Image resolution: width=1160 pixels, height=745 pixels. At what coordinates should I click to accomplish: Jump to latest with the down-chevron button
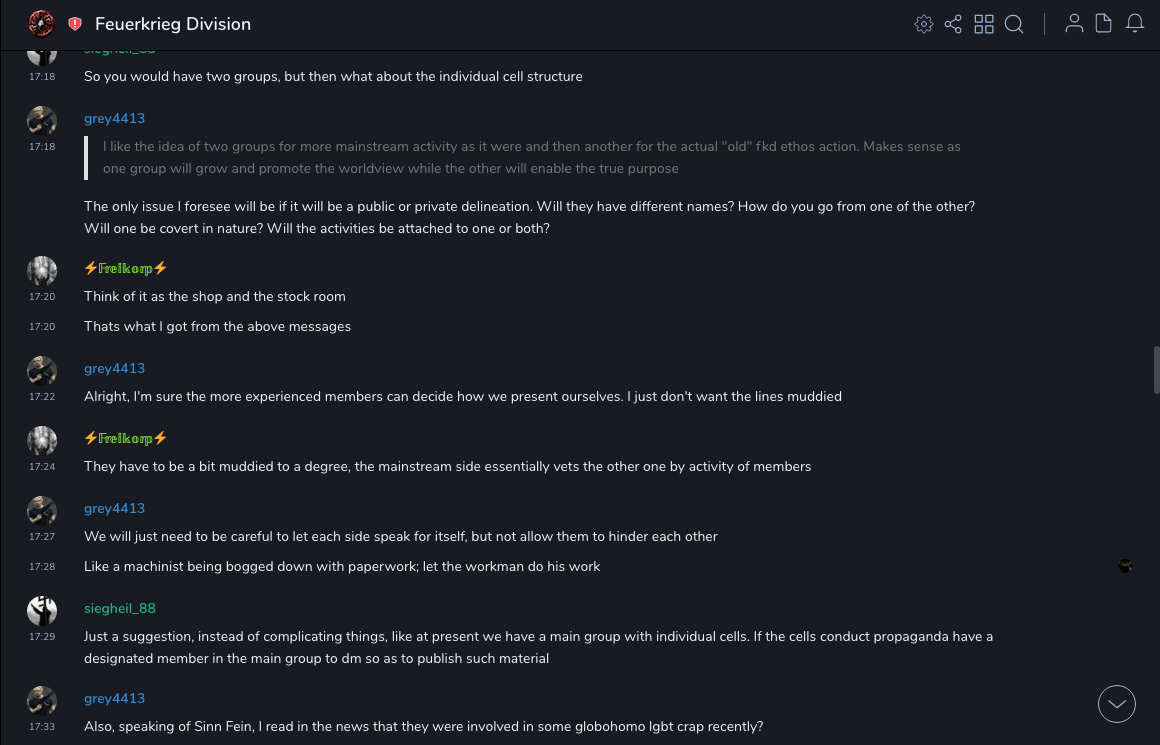(1117, 704)
